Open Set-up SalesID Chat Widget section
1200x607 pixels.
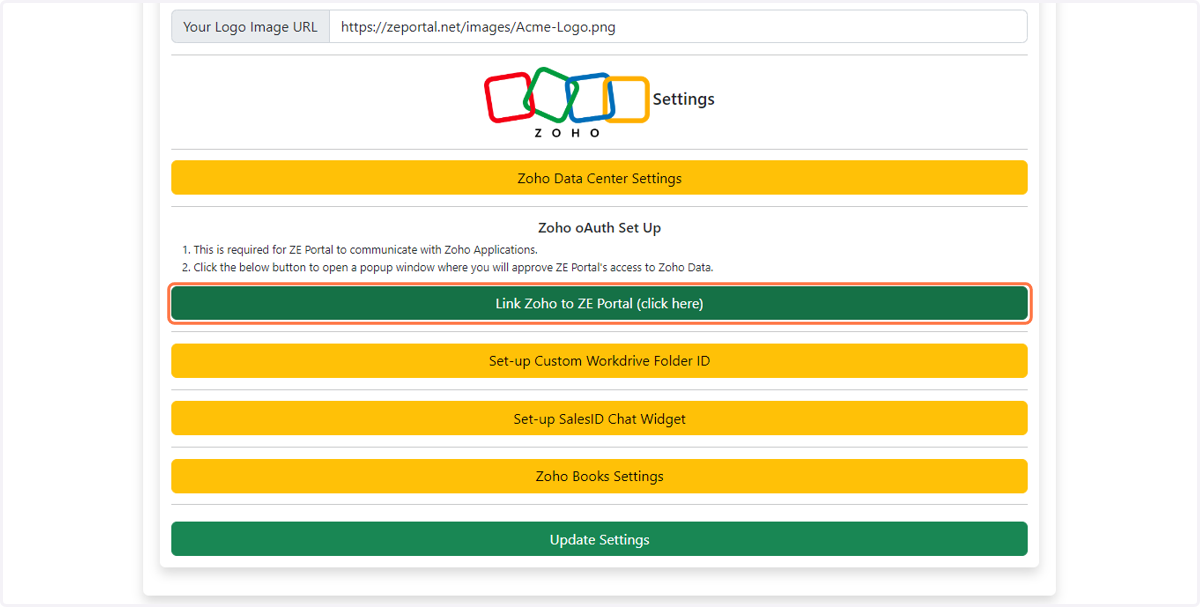tap(599, 419)
